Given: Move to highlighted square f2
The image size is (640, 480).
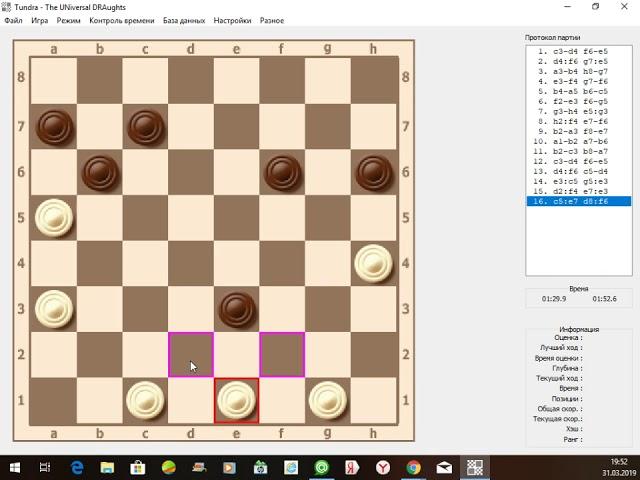Looking at the screenshot, I should point(282,354).
